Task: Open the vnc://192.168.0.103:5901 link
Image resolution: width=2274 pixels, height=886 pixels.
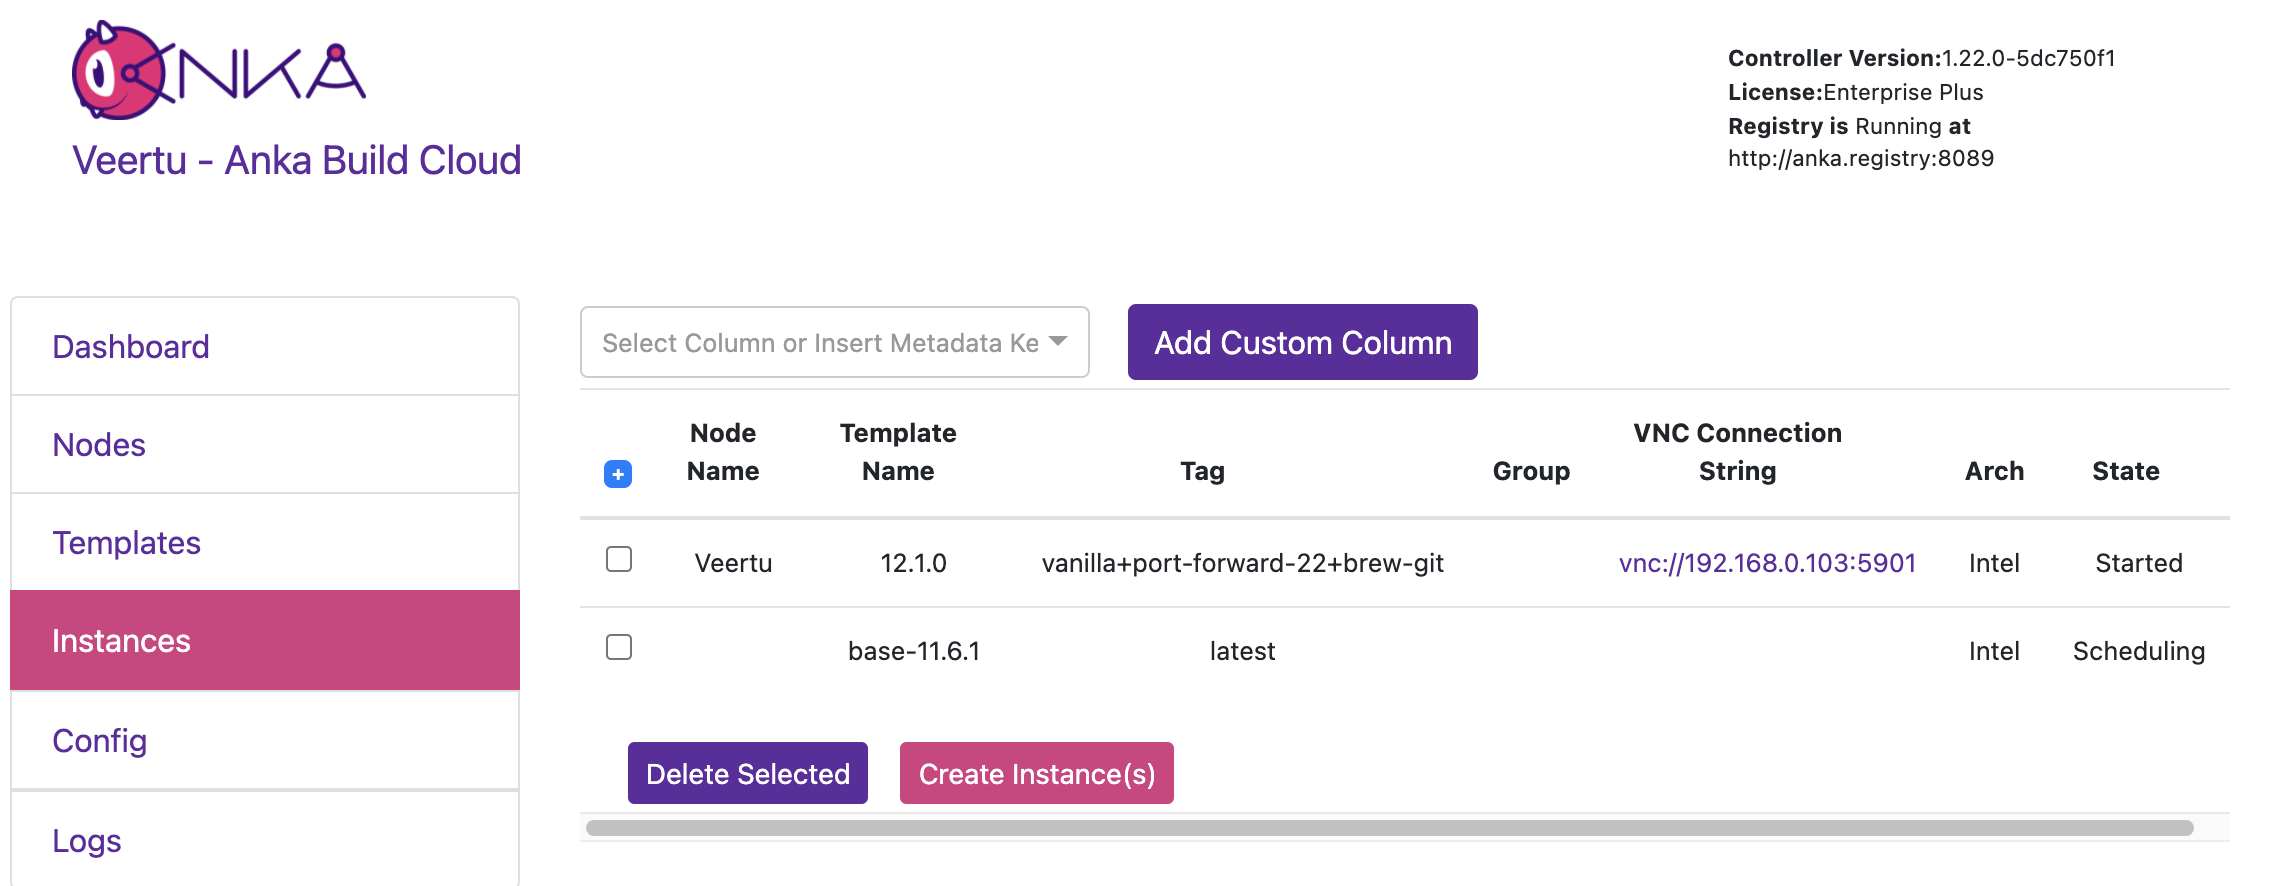Action: (x=1767, y=563)
